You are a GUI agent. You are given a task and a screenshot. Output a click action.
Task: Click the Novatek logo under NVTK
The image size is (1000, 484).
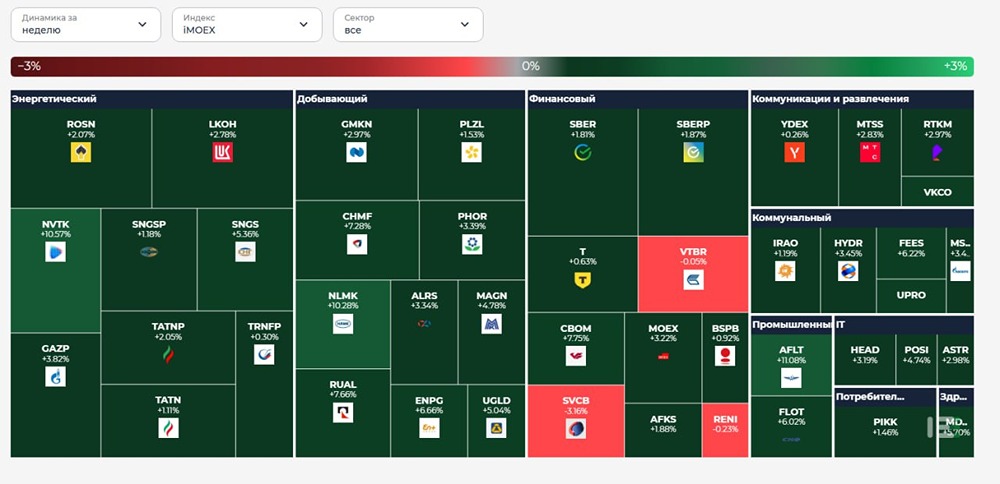55,251
